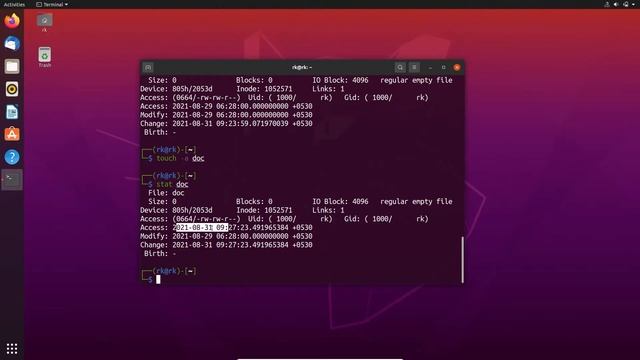Image resolution: width=640 pixels, height=360 pixels.
Task: Open terminal search
Action: point(400,67)
